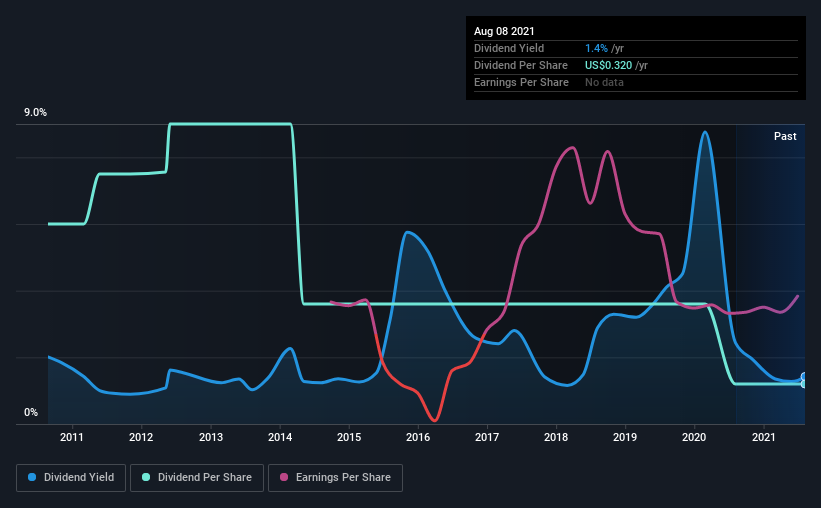The image size is (821, 508).
Task: Click the blue Dividend Yield legend dot
Action: click(x=32, y=477)
